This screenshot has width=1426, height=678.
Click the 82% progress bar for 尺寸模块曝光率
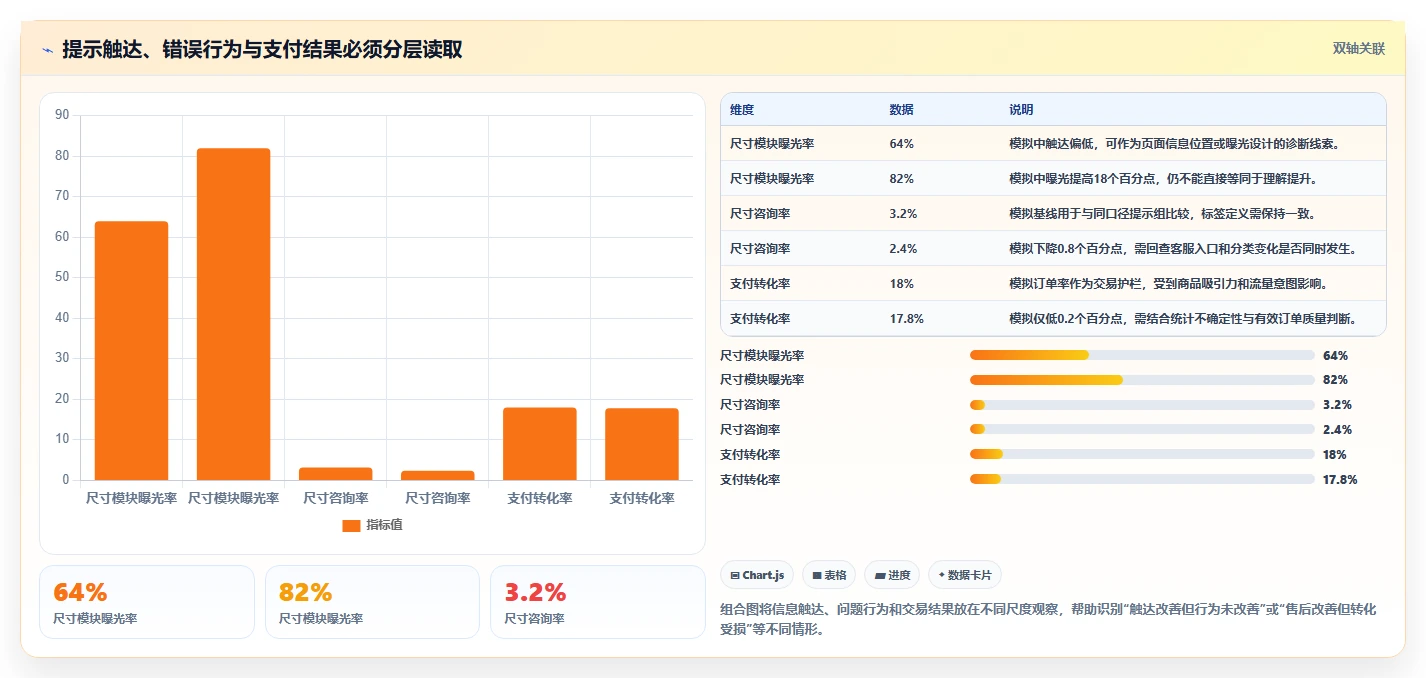pyautogui.click(x=1142, y=380)
